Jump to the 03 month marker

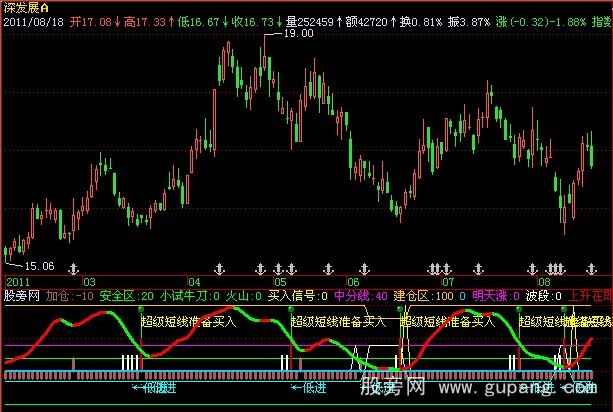[x=89, y=282]
